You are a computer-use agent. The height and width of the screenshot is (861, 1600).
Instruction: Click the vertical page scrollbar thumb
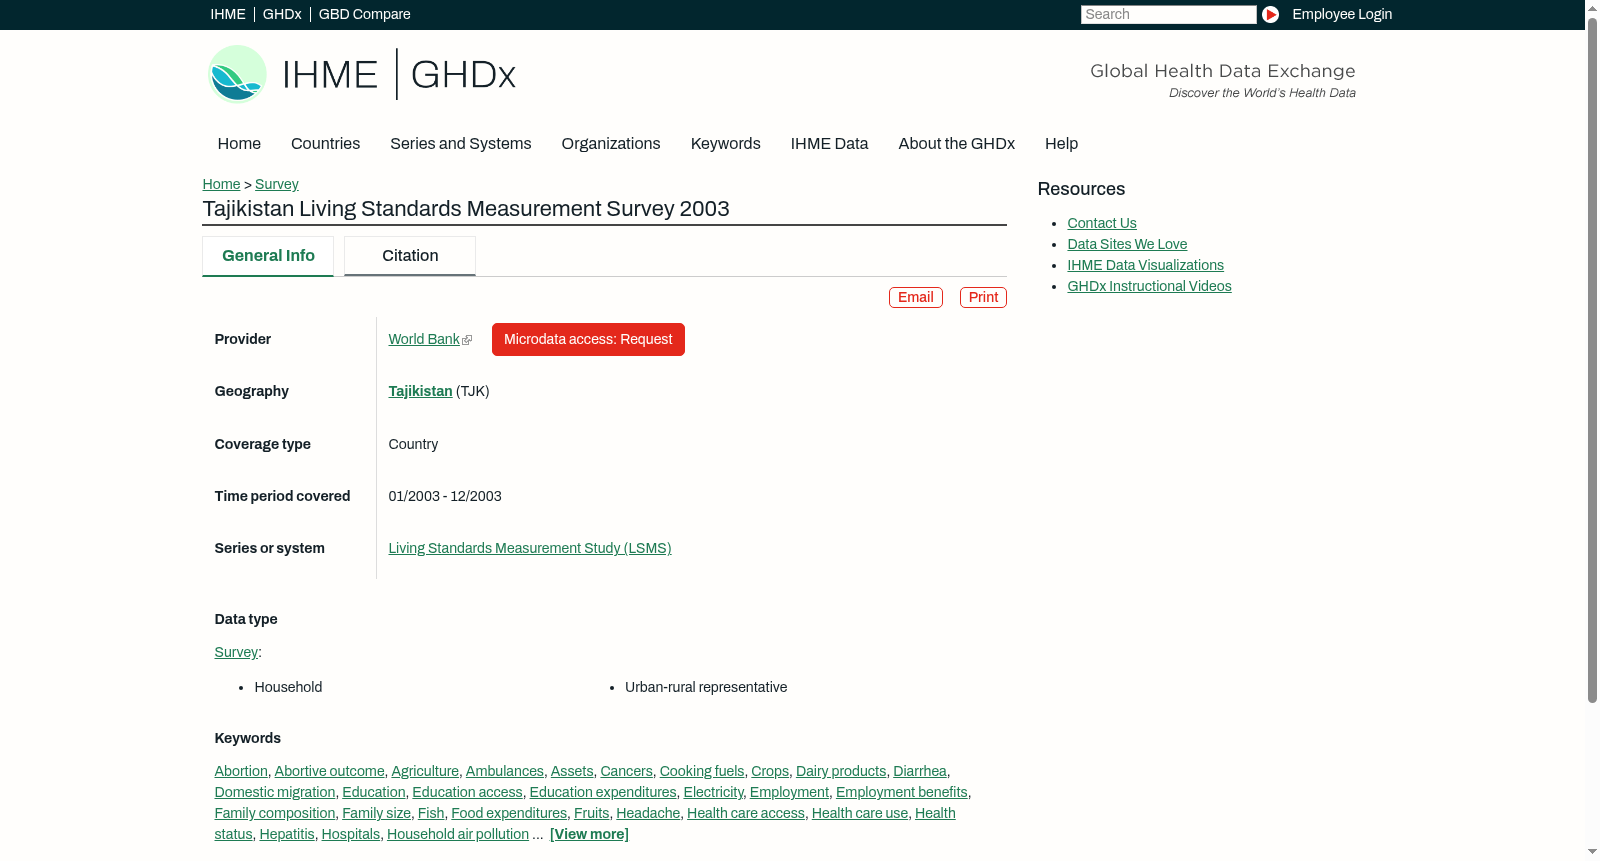point(1592,360)
